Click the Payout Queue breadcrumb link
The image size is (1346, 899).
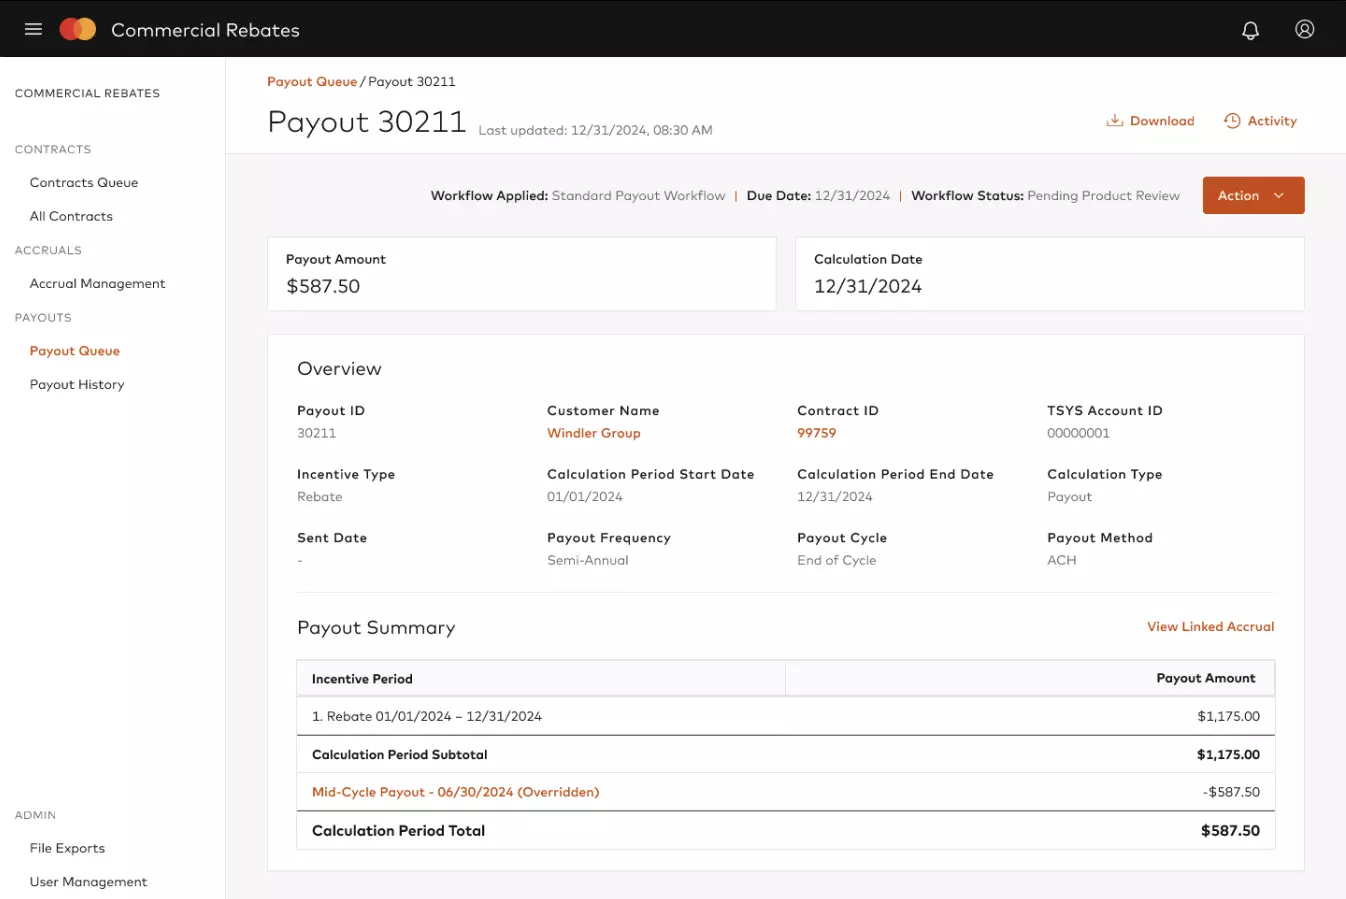[x=312, y=82]
